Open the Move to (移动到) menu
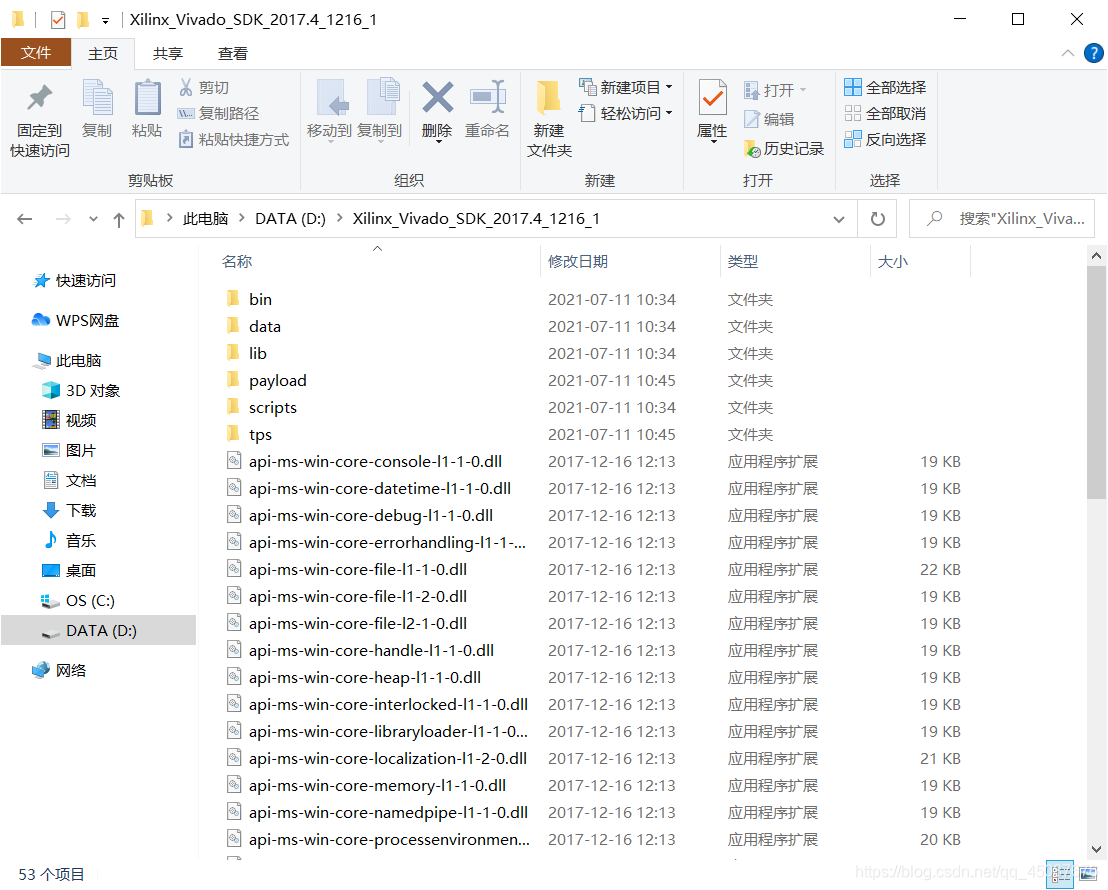 coord(329,110)
